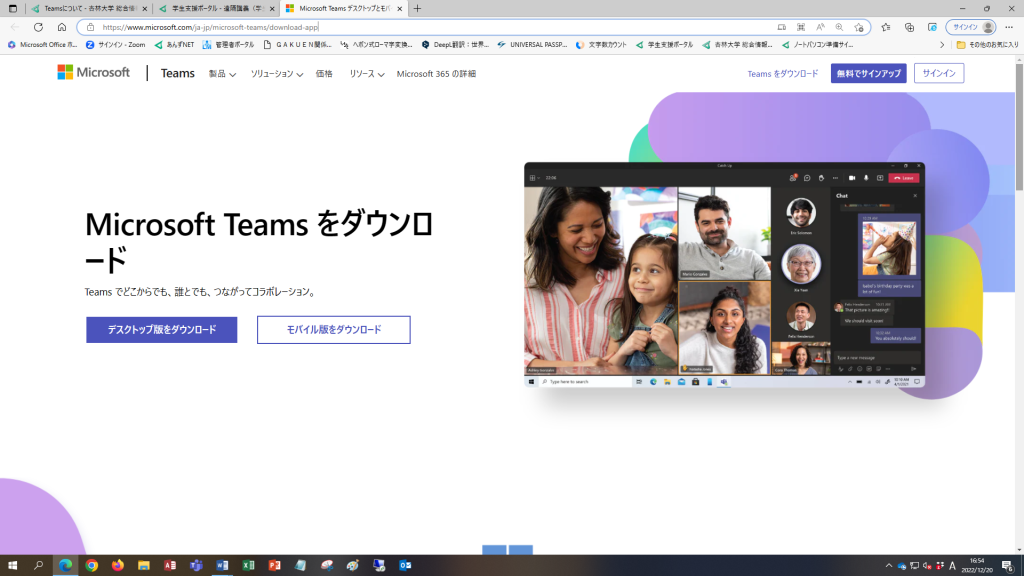Image resolution: width=1024 pixels, height=576 pixels.
Task: Switch to the 学生支援ポータル tab
Action: [x=216, y=8]
